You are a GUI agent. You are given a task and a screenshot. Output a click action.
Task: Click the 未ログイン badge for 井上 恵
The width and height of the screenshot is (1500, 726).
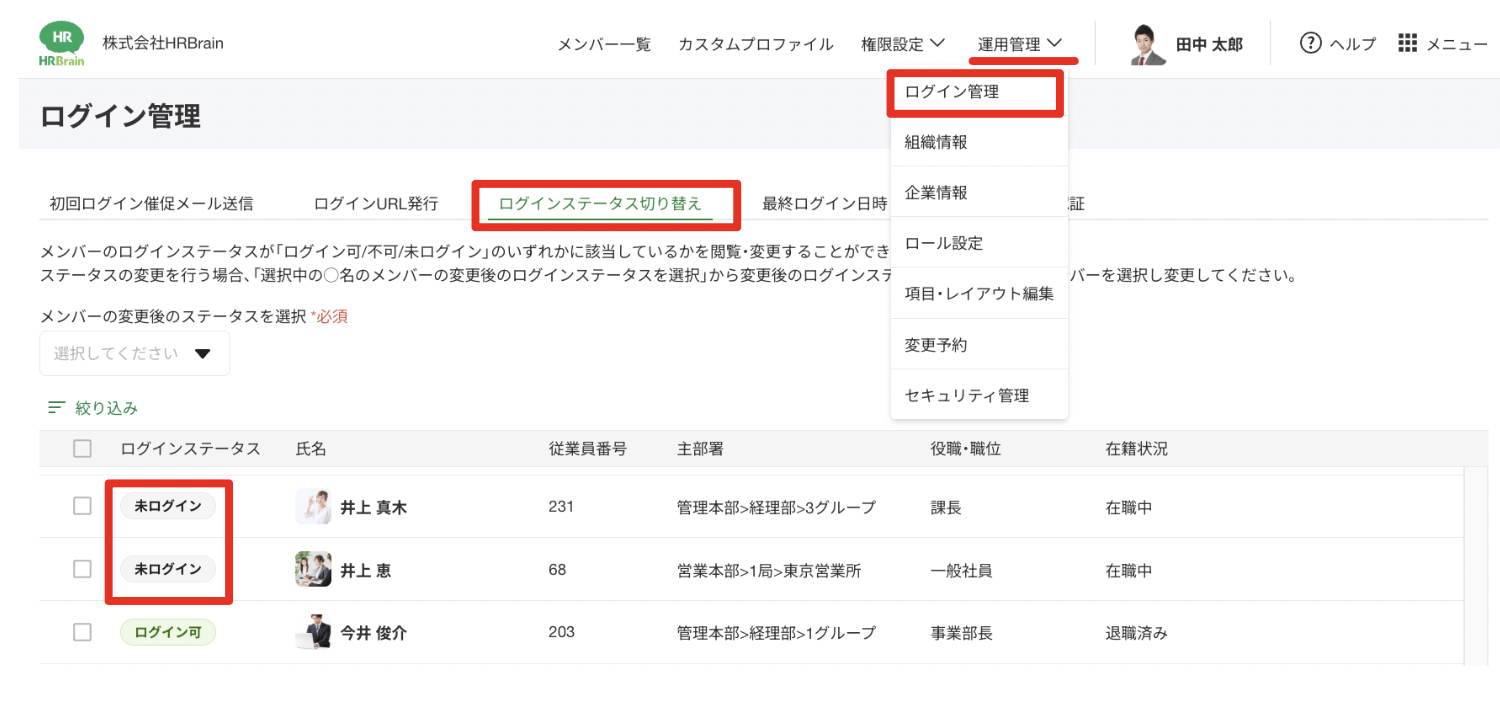click(168, 569)
